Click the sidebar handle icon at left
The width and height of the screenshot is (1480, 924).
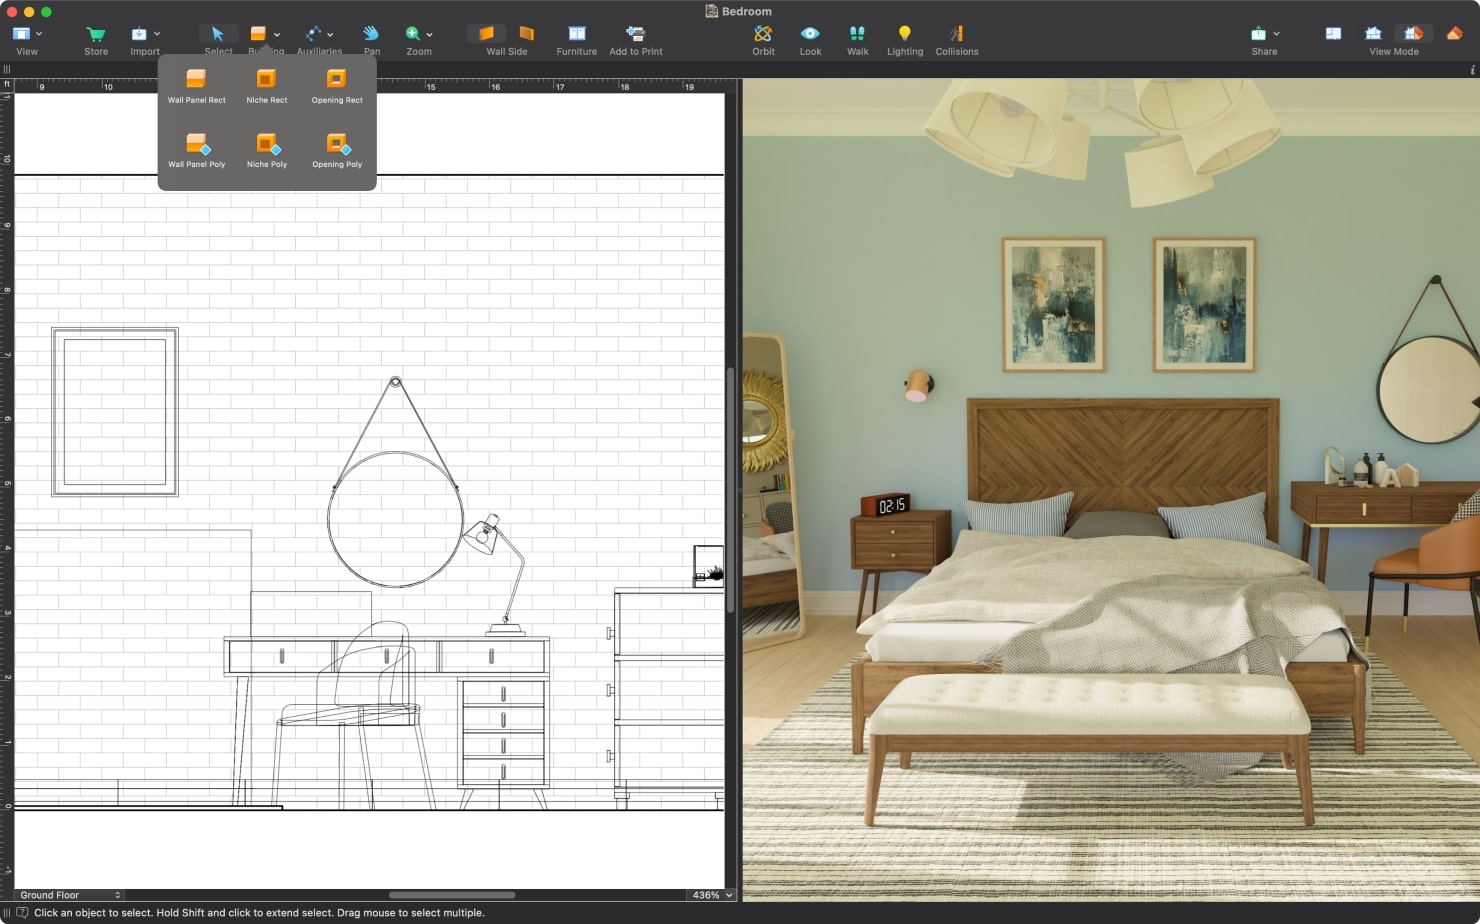[x=7, y=70]
